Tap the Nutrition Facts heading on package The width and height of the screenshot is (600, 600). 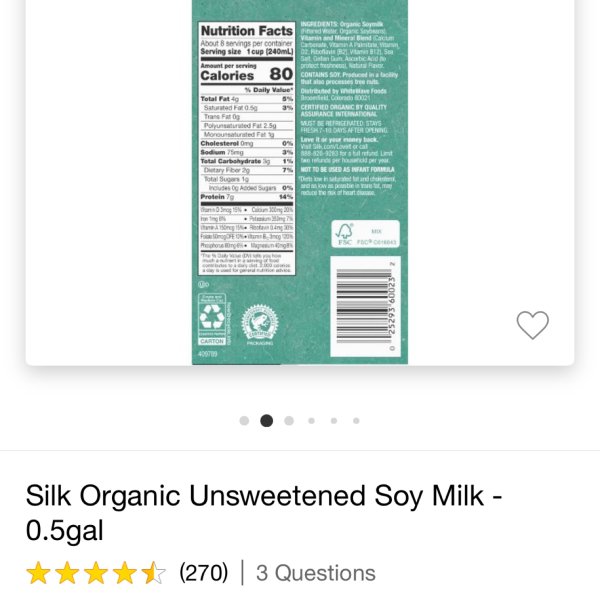click(x=247, y=31)
